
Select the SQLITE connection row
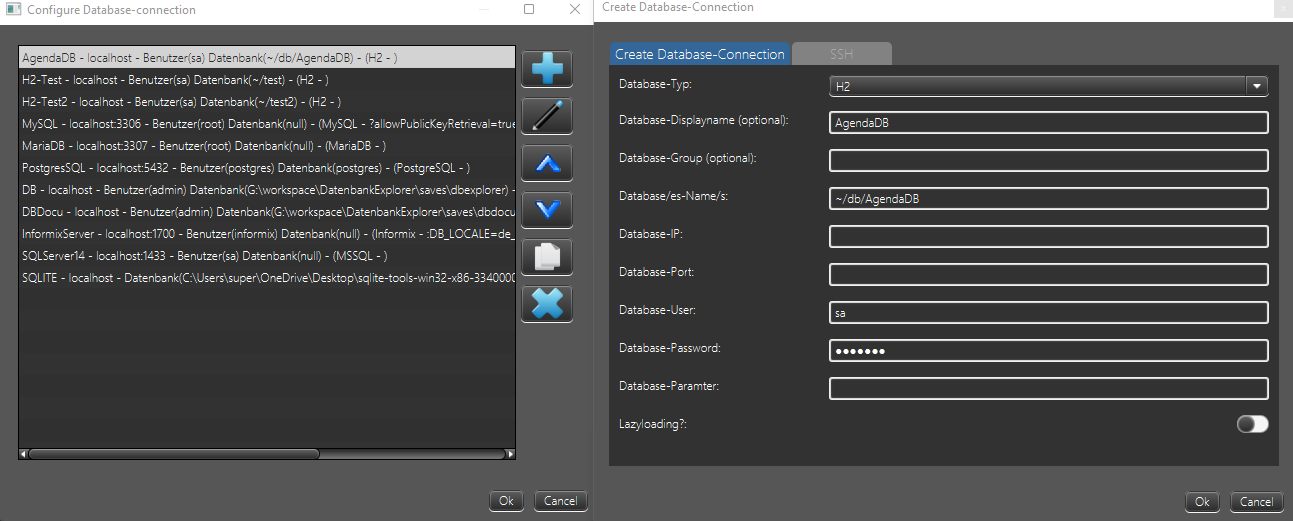[267, 278]
